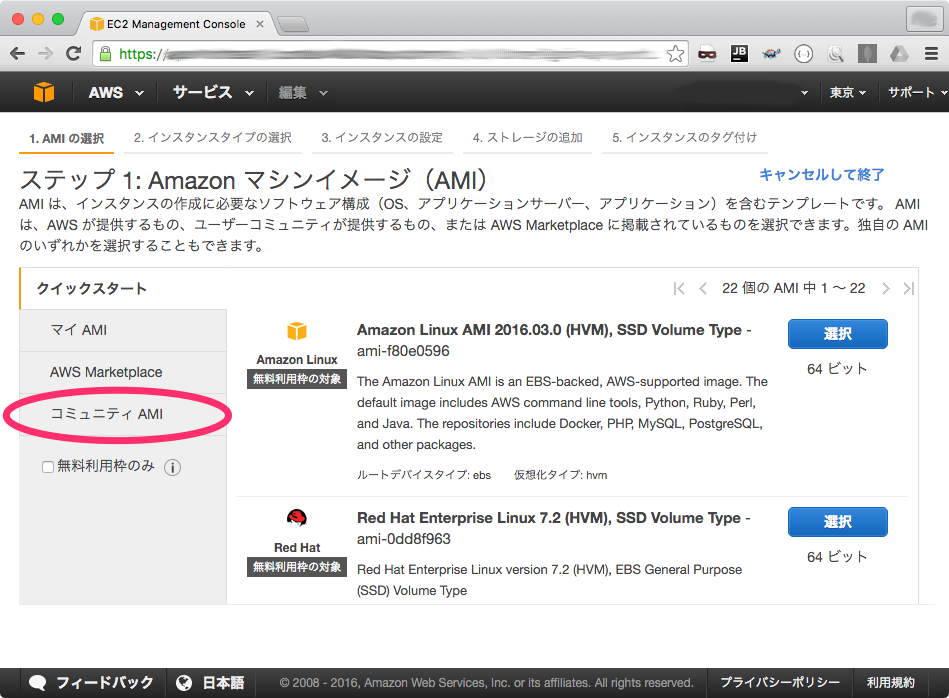
Task: Click the AWS orange cube logo
Action: pyautogui.click(x=44, y=92)
